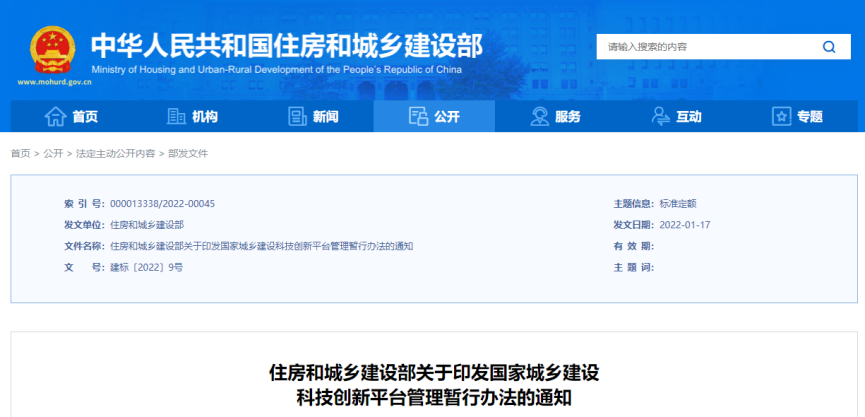Switch to the 新闻 navigation tab
865x417 pixels.
click(313, 116)
